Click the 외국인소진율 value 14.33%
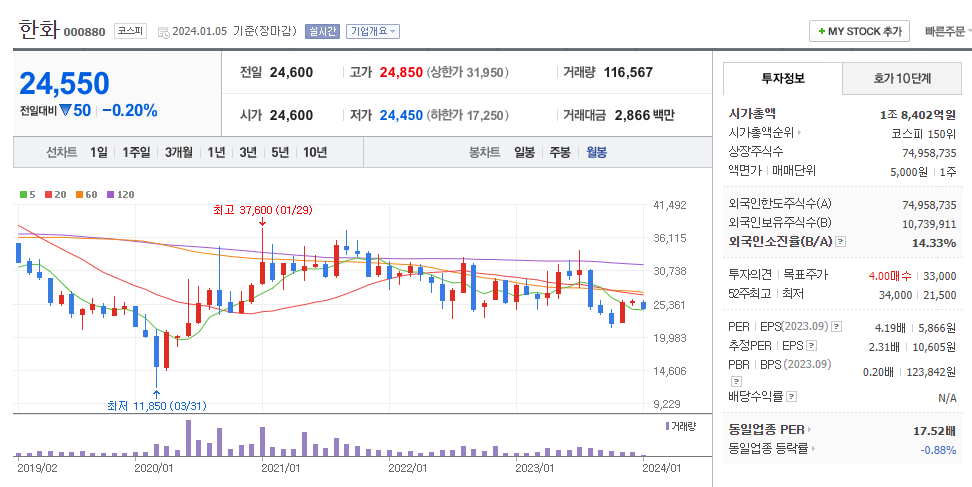This screenshot has width=972, height=487. tap(934, 243)
